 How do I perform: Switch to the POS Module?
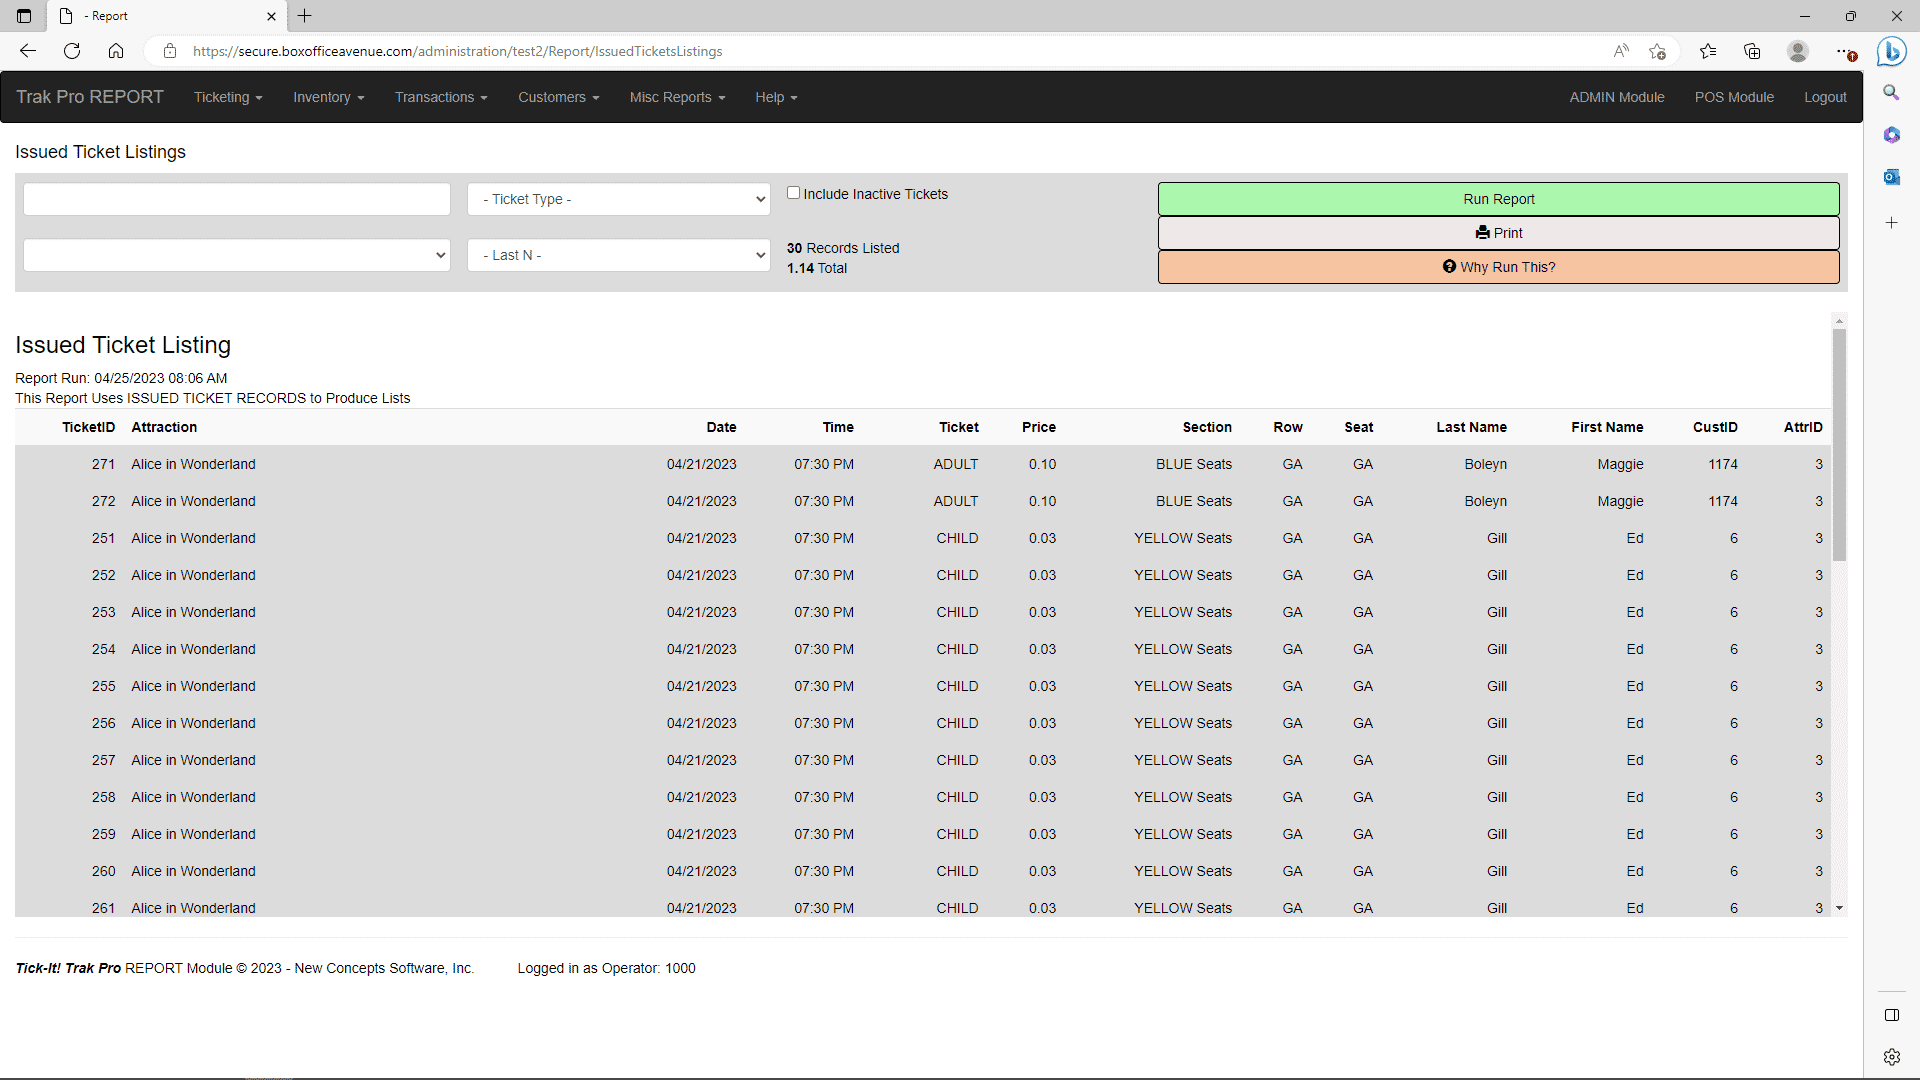[1734, 97]
